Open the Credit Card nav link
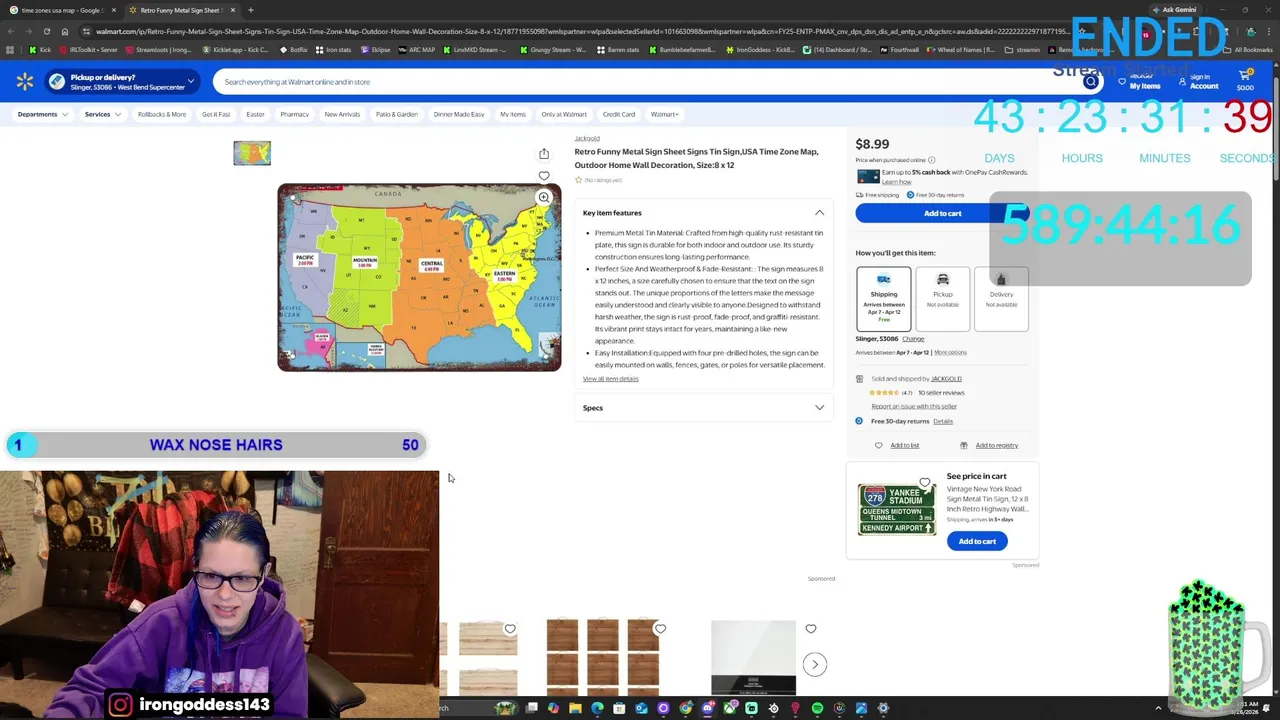Image resolution: width=1280 pixels, height=720 pixels. click(x=619, y=114)
